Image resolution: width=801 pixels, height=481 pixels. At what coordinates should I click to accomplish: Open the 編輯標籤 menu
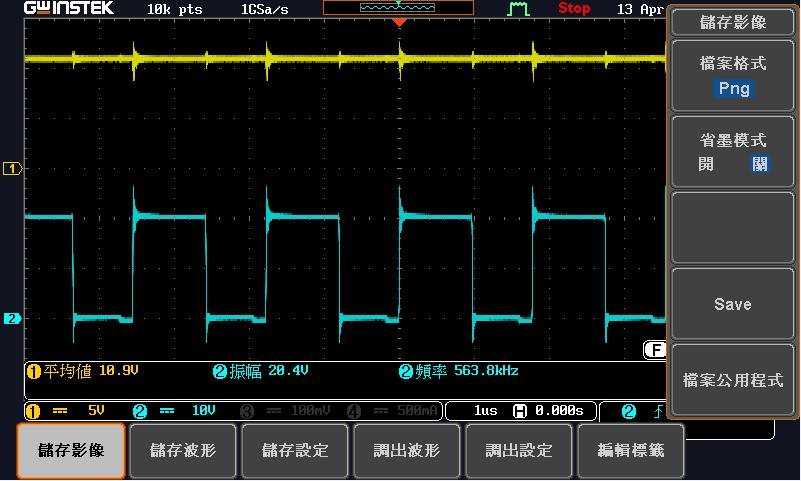631,450
